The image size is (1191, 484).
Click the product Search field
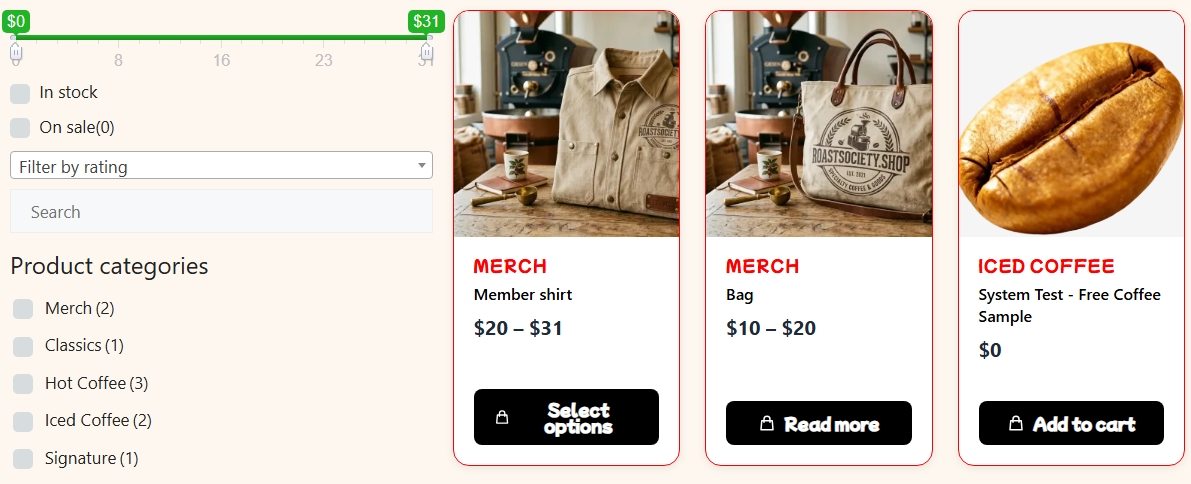[221, 211]
